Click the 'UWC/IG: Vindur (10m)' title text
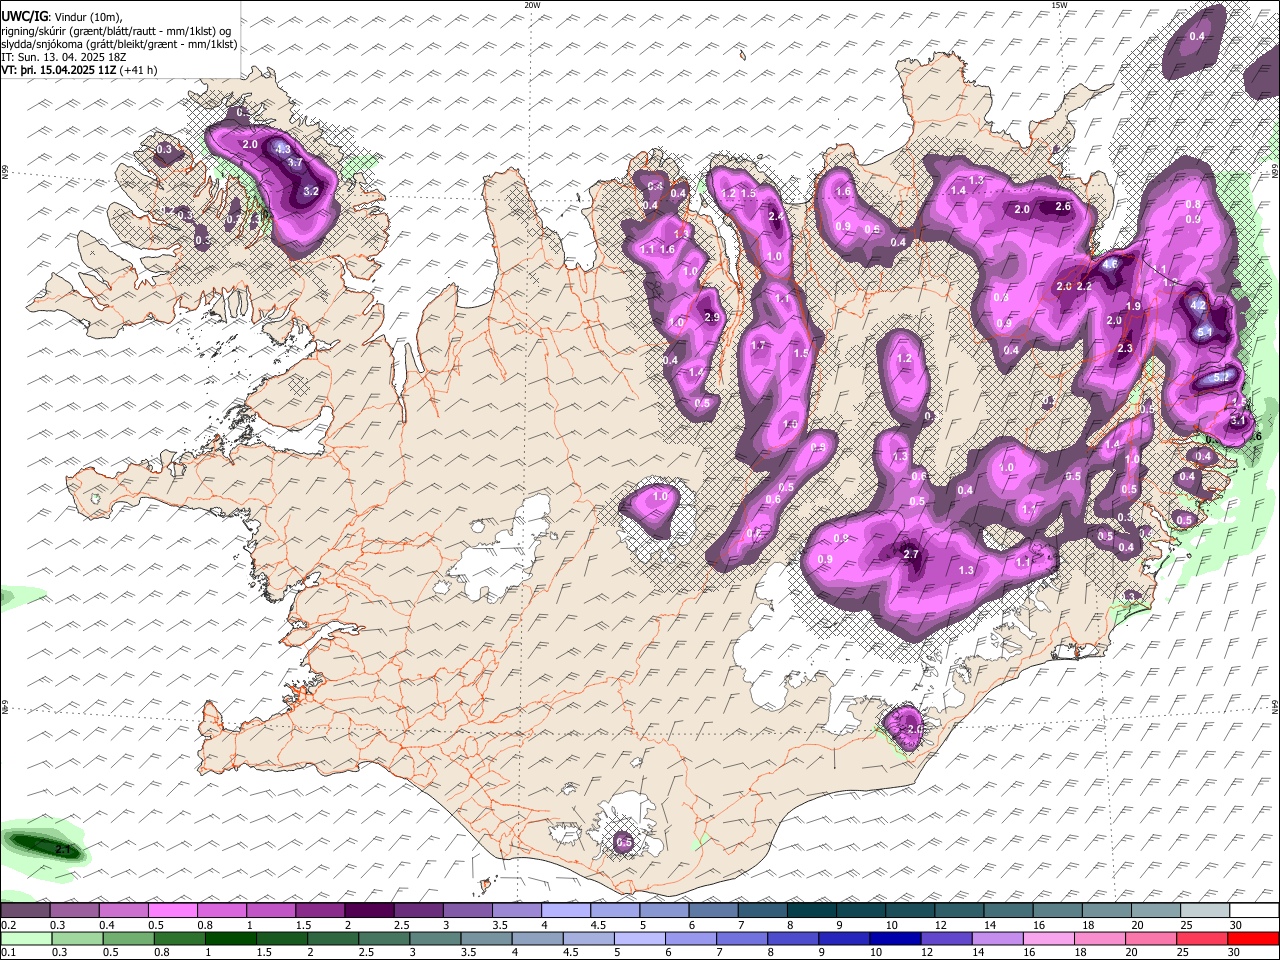The image size is (1280, 960). tap(62, 17)
